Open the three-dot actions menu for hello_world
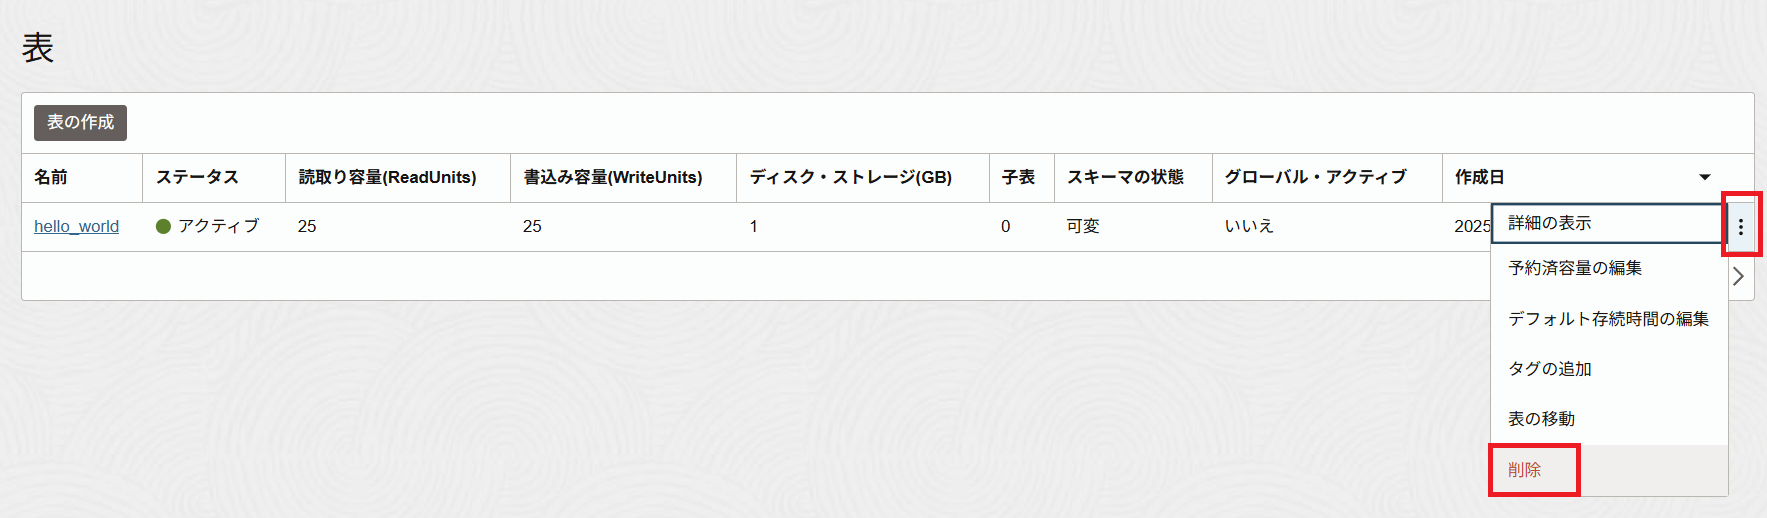The image size is (1767, 518). tap(1741, 227)
